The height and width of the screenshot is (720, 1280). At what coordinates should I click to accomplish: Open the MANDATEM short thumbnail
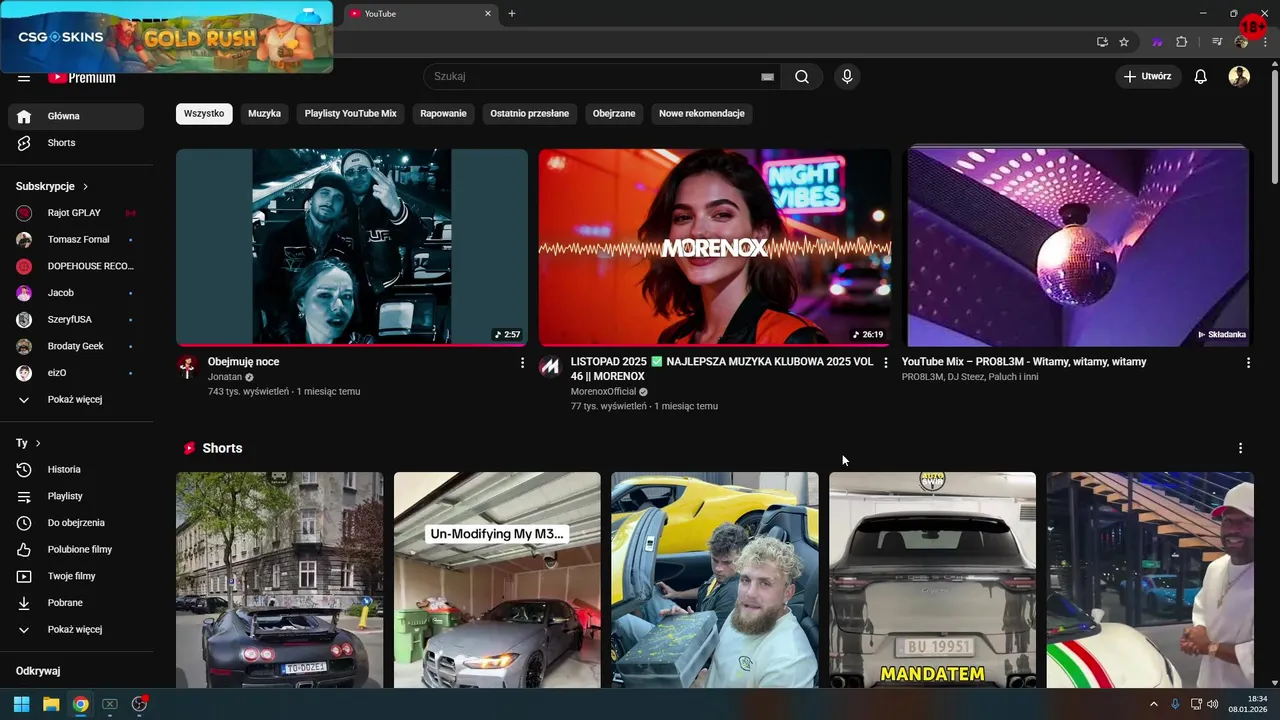click(x=932, y=580)
